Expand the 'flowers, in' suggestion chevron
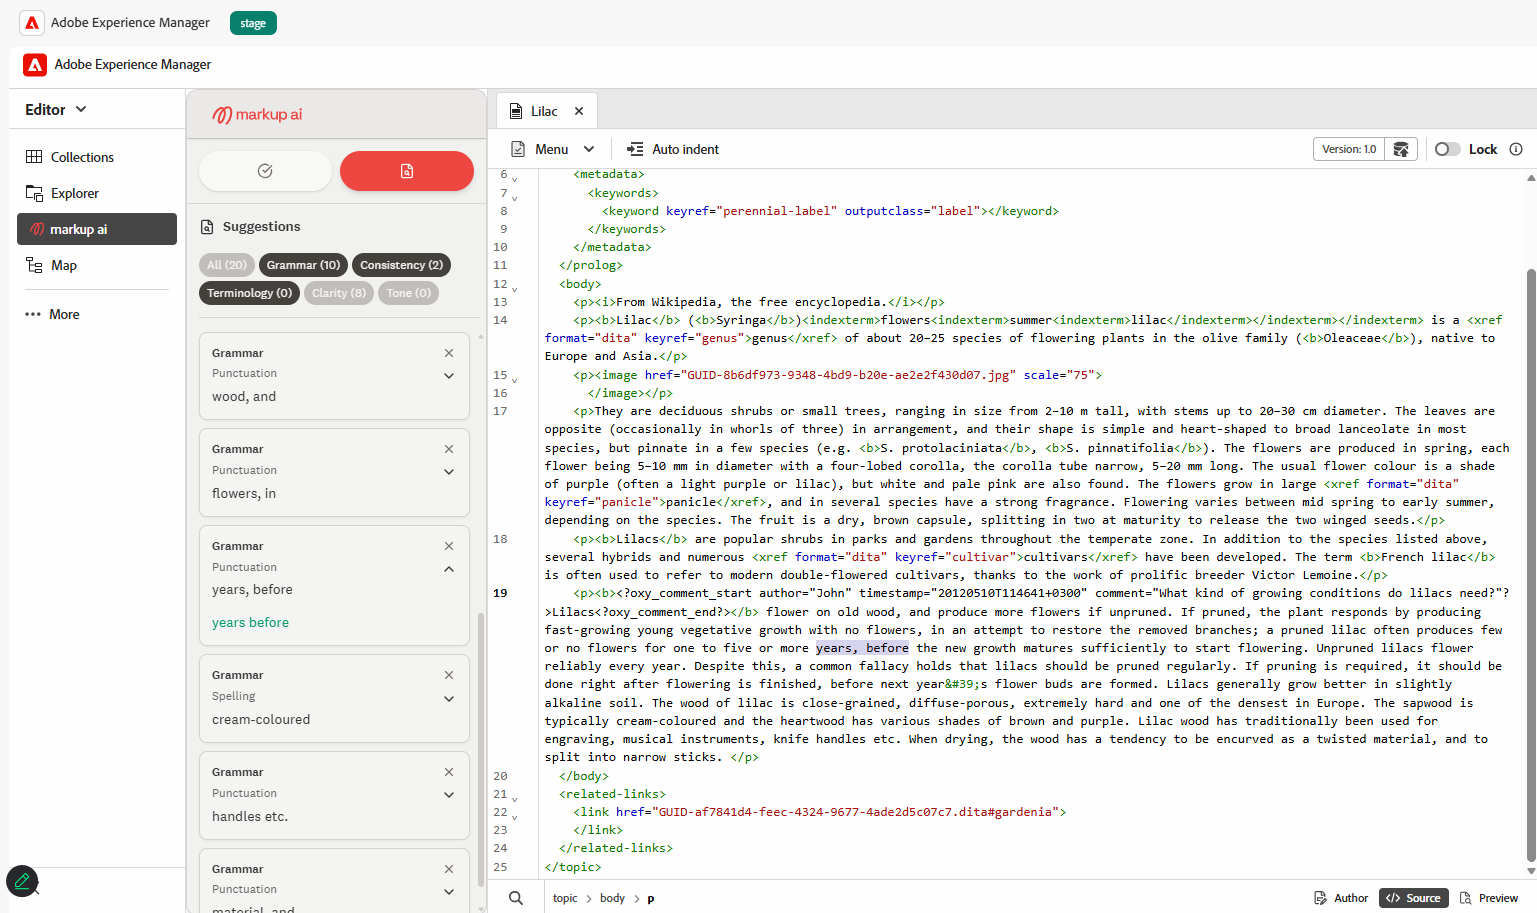 (x=449, y=472)
